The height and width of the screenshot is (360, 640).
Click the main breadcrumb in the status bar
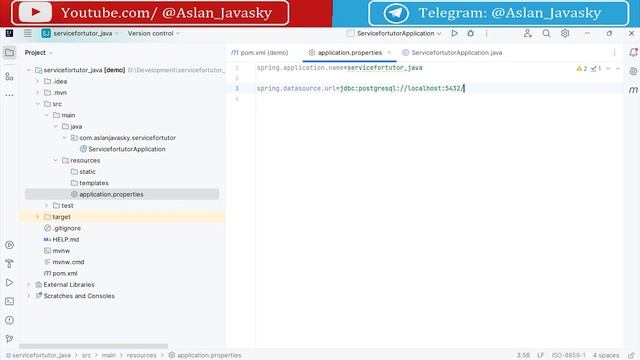pos(109,356)
